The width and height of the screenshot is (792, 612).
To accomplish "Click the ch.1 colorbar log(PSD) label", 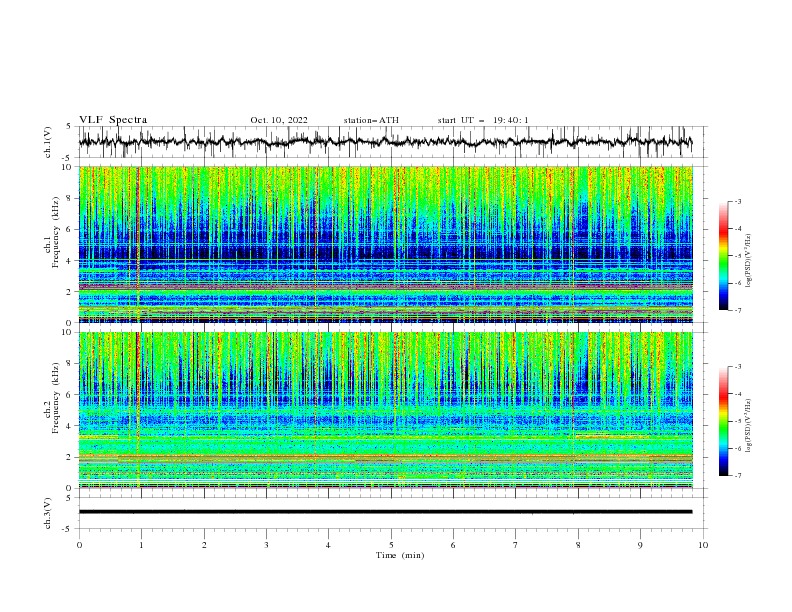I will point(749,261).
